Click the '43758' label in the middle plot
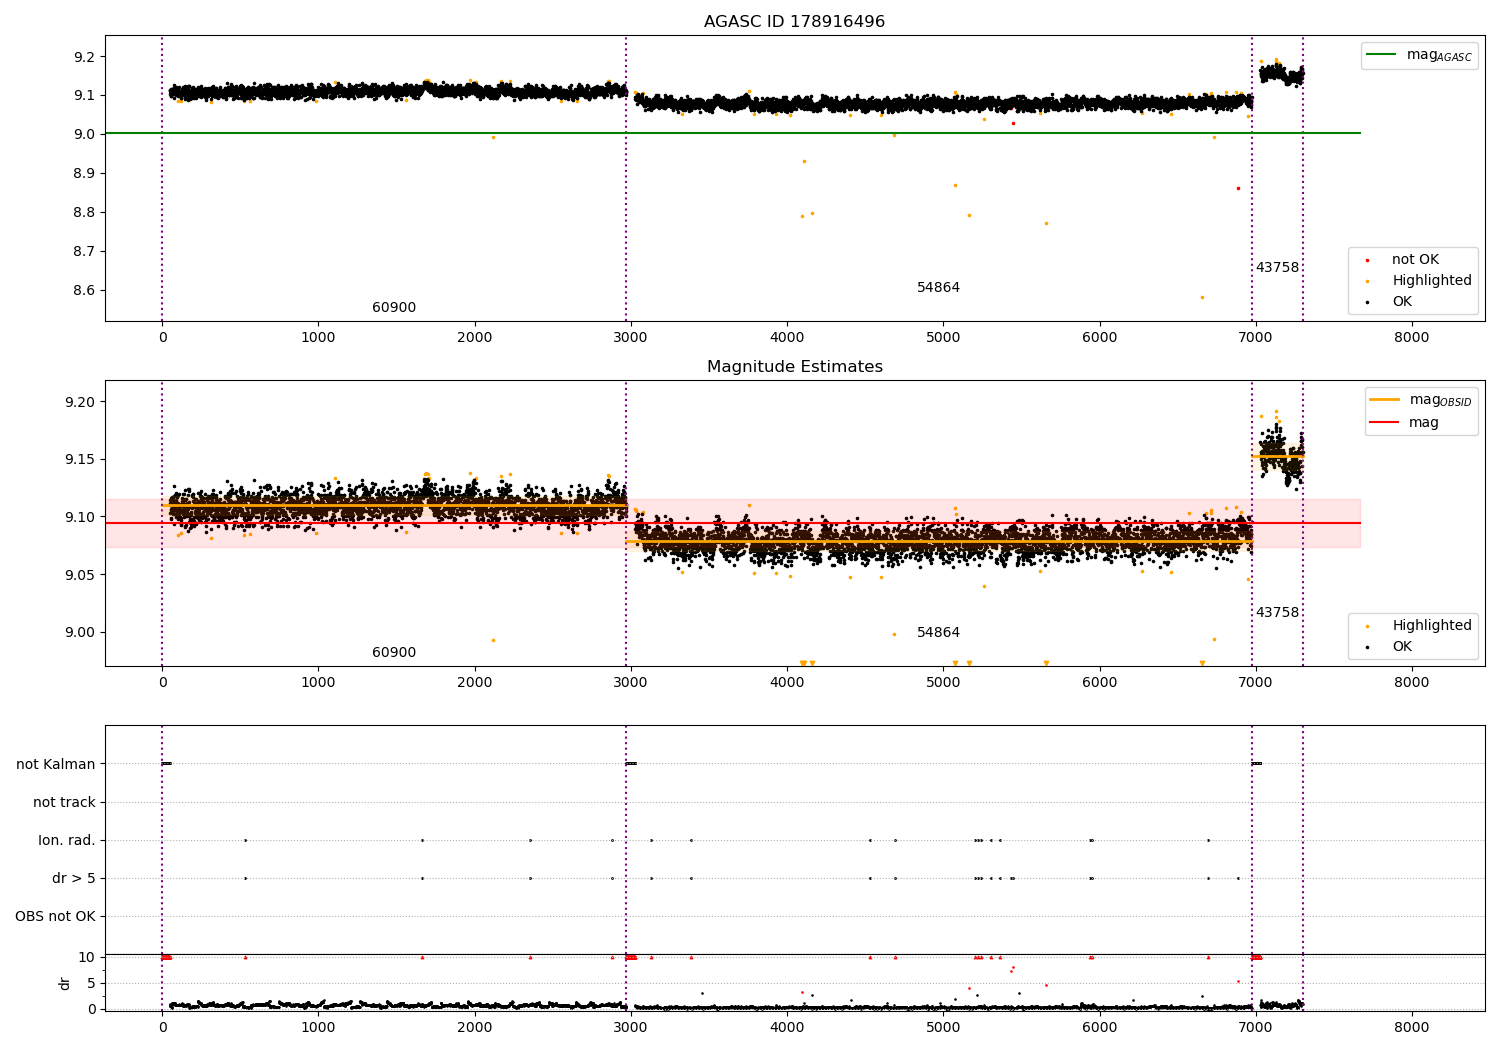 [x=1277, y=613]
